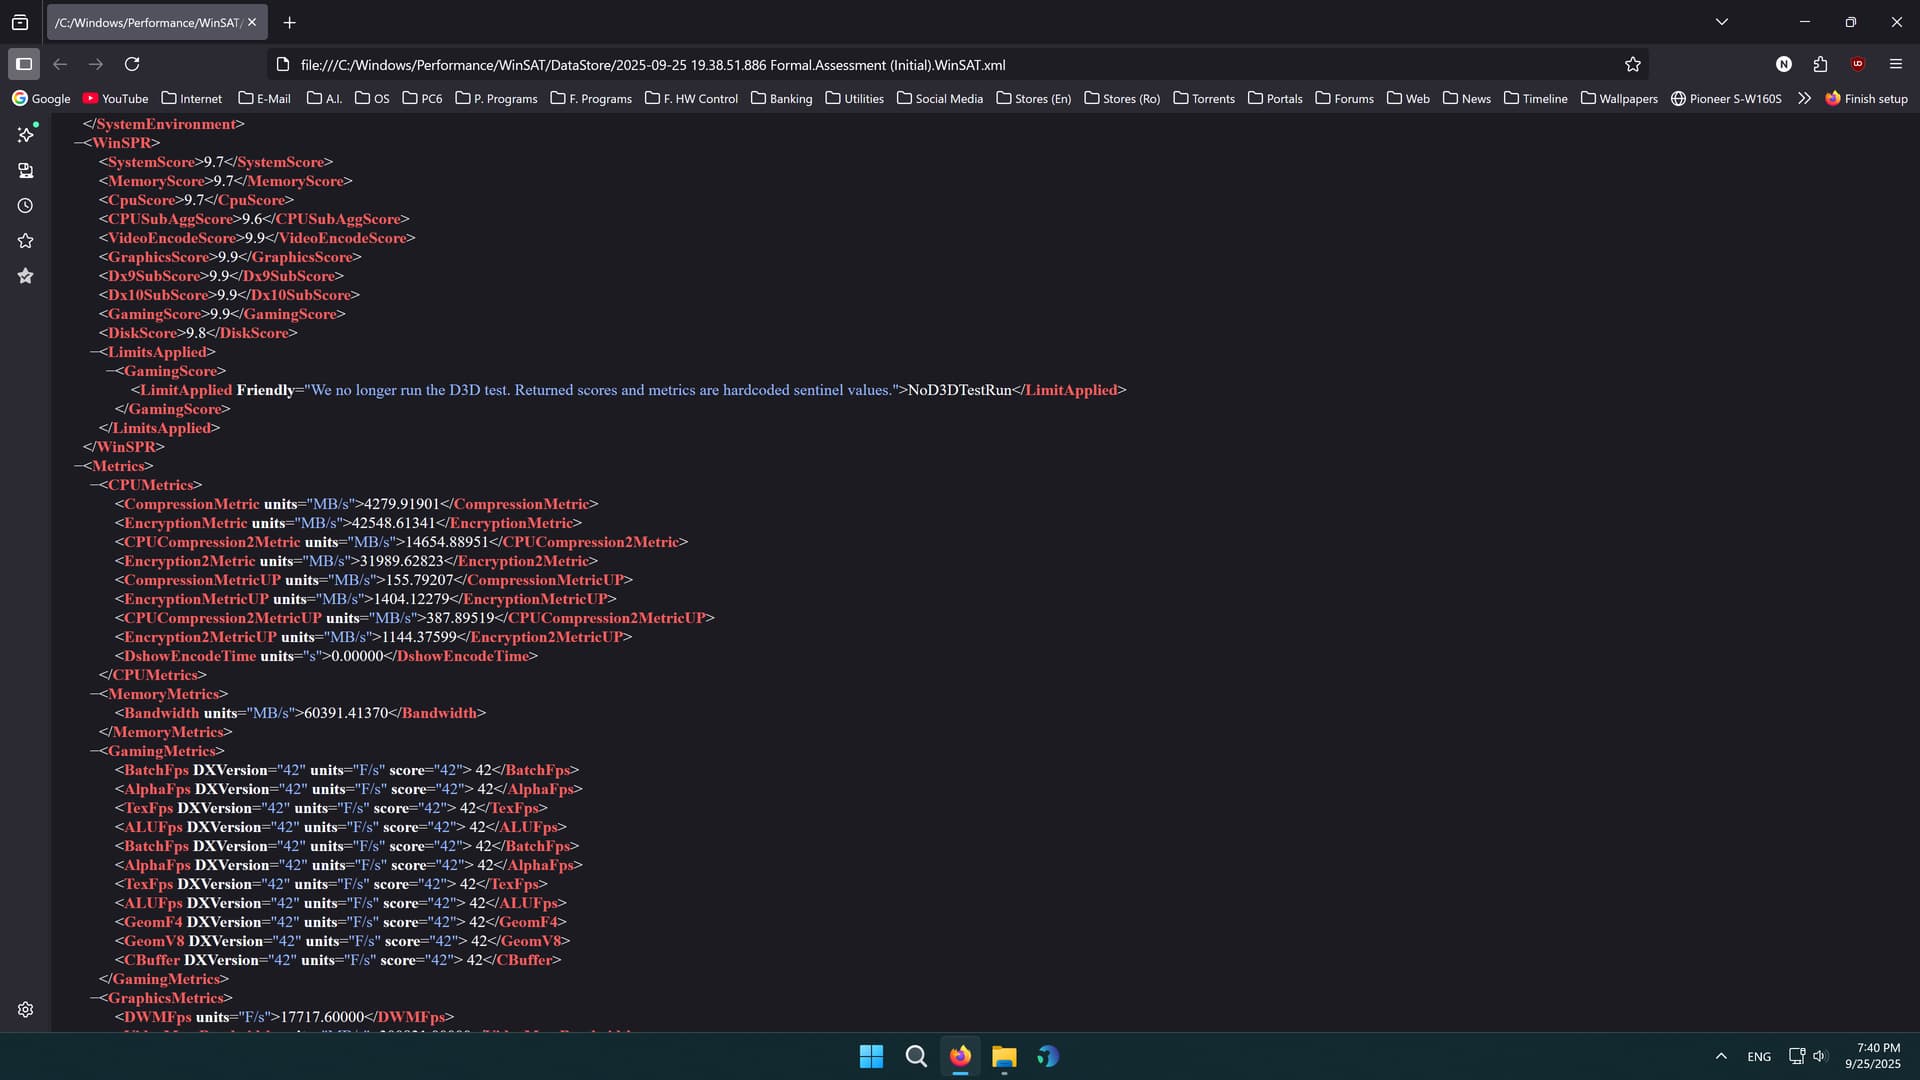Open Bookmarks sidebar star icon
The width and height of the screenshot is (1920, 1080).
[x=26, y=241]
